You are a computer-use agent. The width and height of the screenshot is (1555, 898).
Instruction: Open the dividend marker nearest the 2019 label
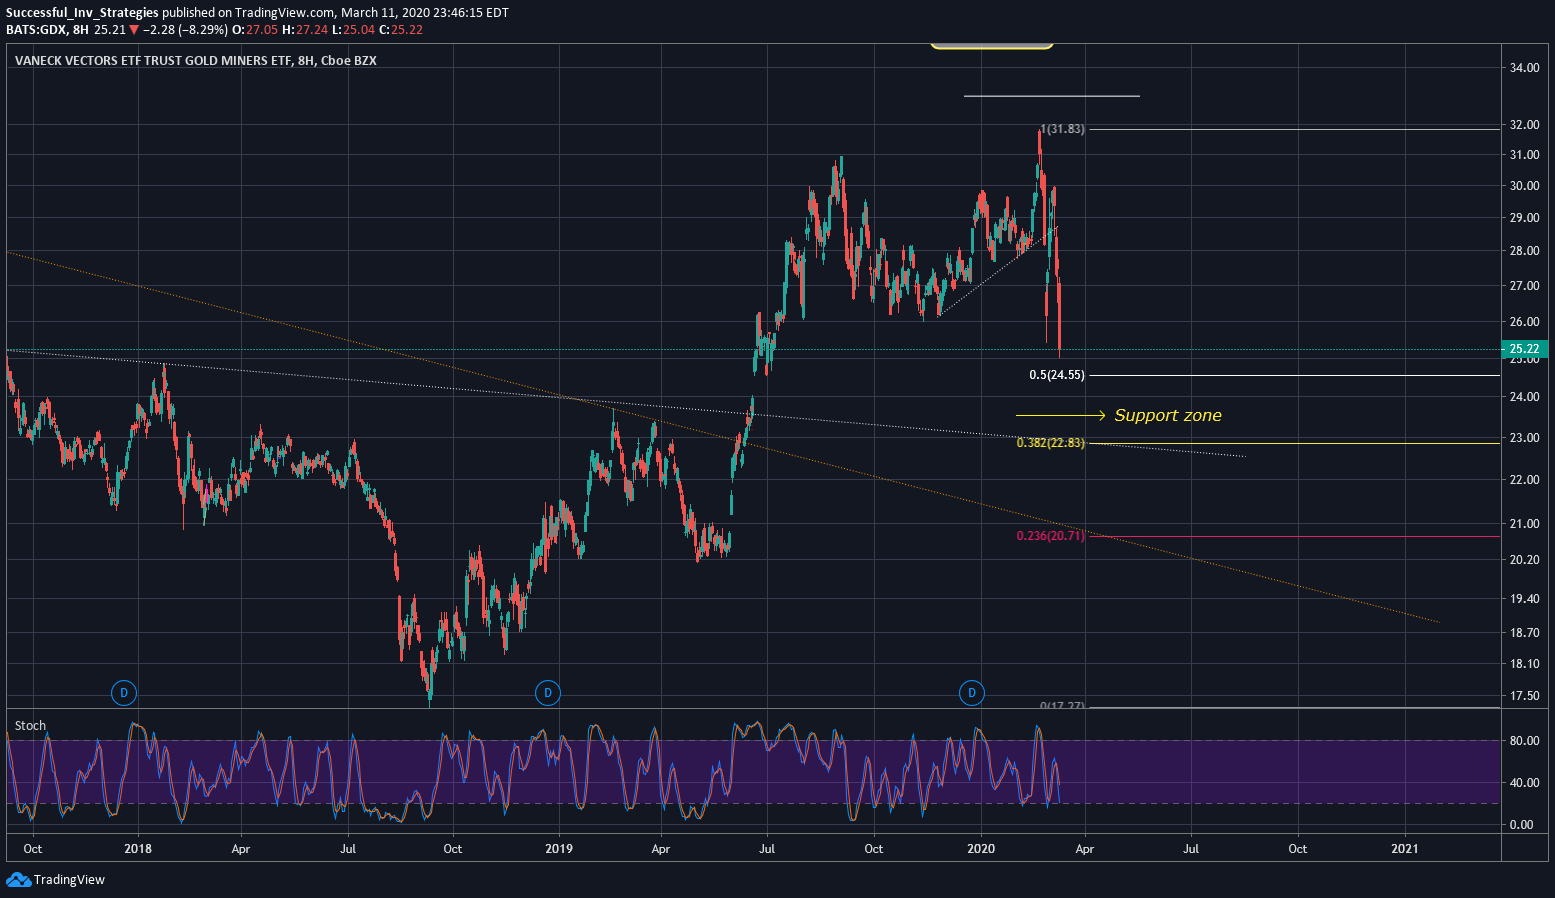tap(547, 692)
